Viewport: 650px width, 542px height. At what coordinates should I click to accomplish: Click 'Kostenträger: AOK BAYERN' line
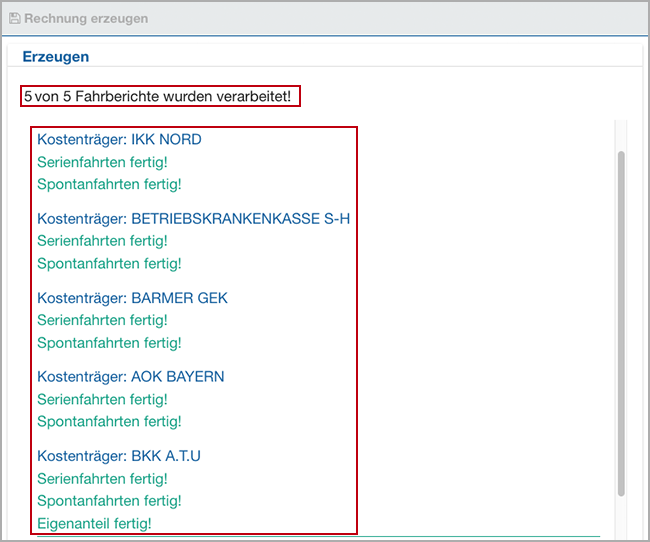(x=131, y=377)
